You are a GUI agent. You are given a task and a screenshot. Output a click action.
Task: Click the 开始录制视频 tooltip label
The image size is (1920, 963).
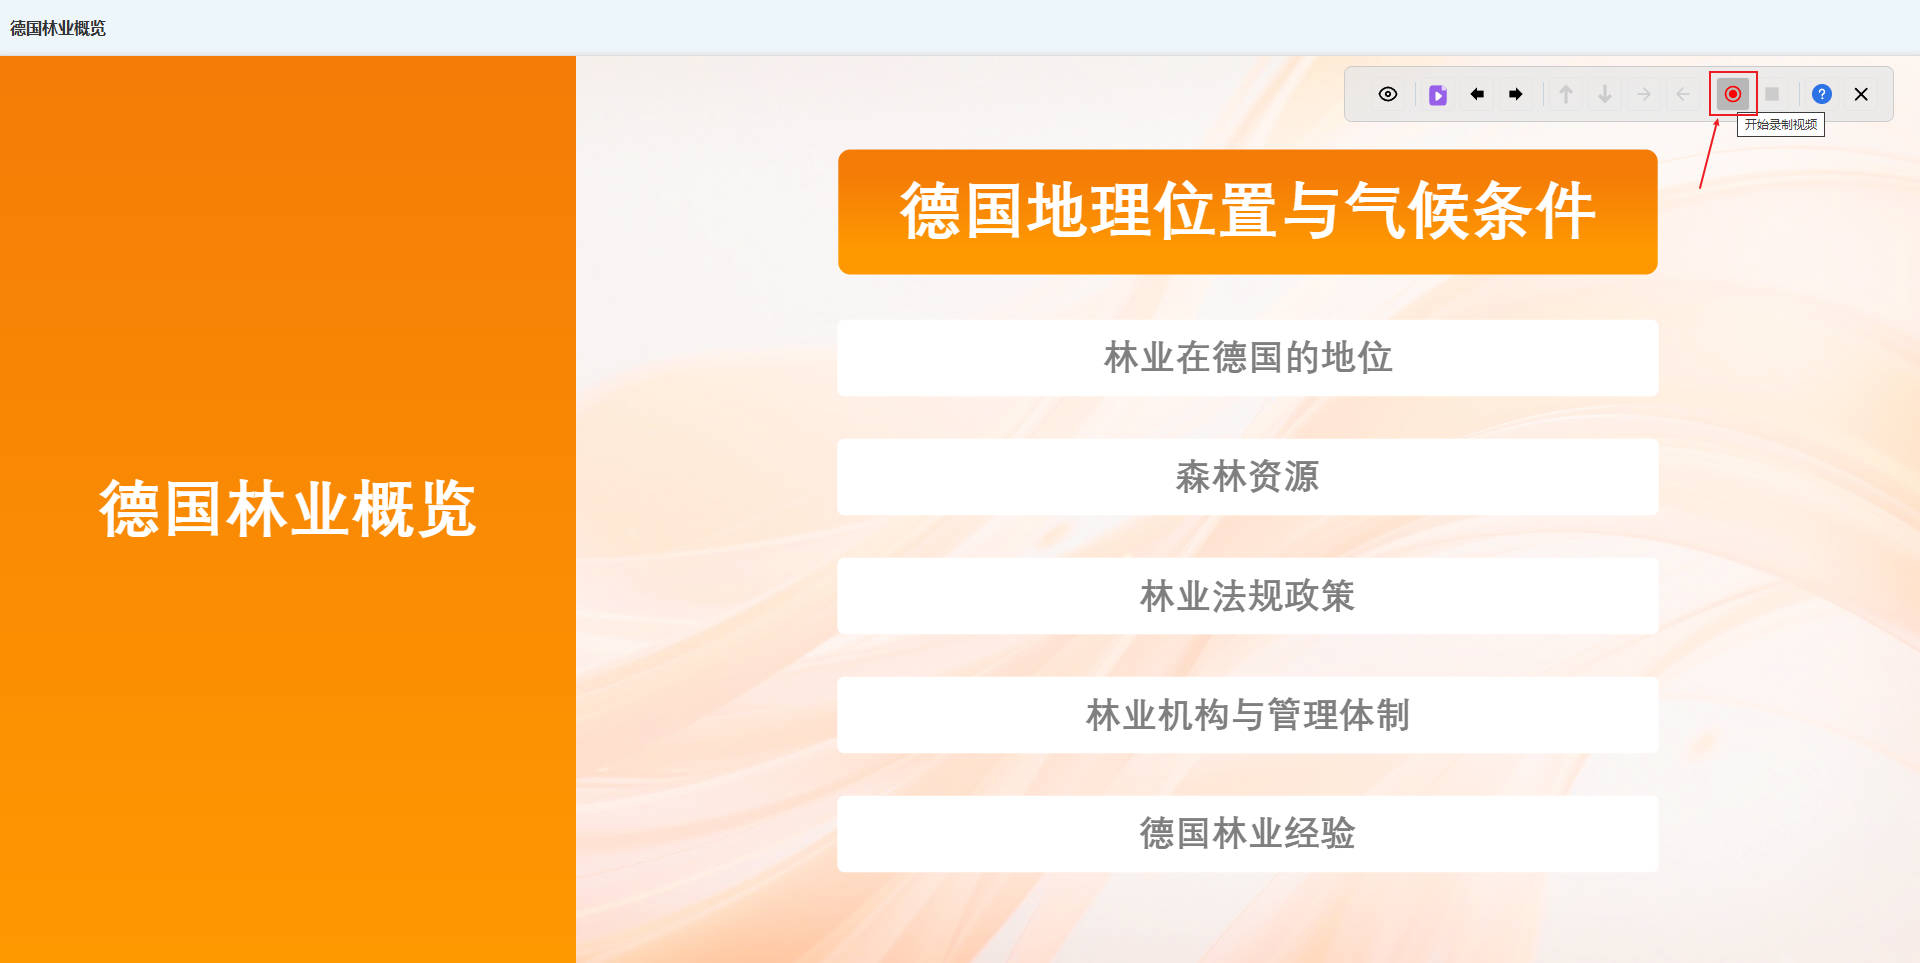(x=1780, y=125)
